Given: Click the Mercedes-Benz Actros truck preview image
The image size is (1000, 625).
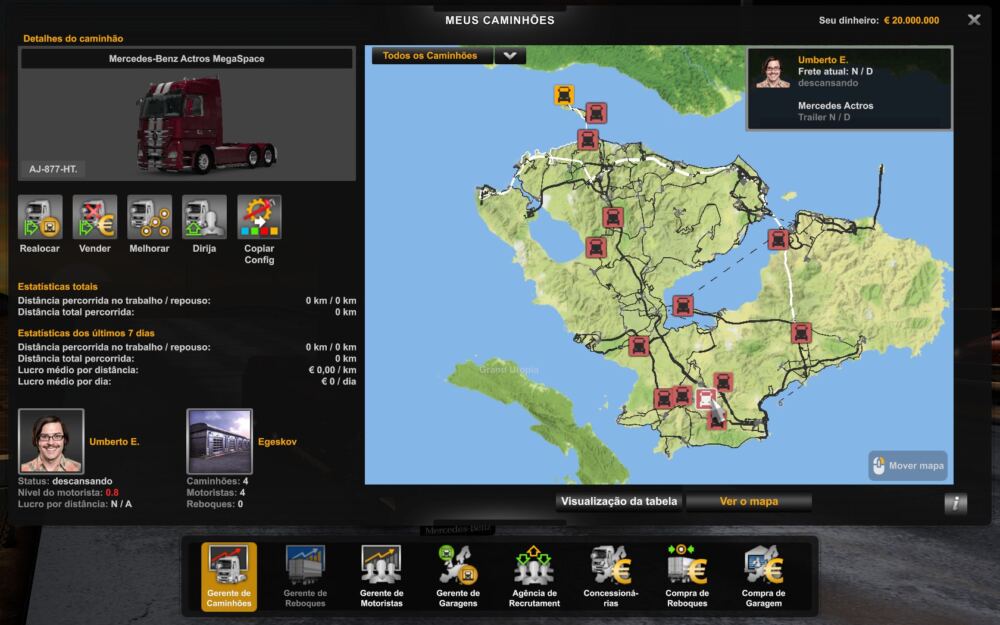Looking at the screenshot, I should [205, 124].
